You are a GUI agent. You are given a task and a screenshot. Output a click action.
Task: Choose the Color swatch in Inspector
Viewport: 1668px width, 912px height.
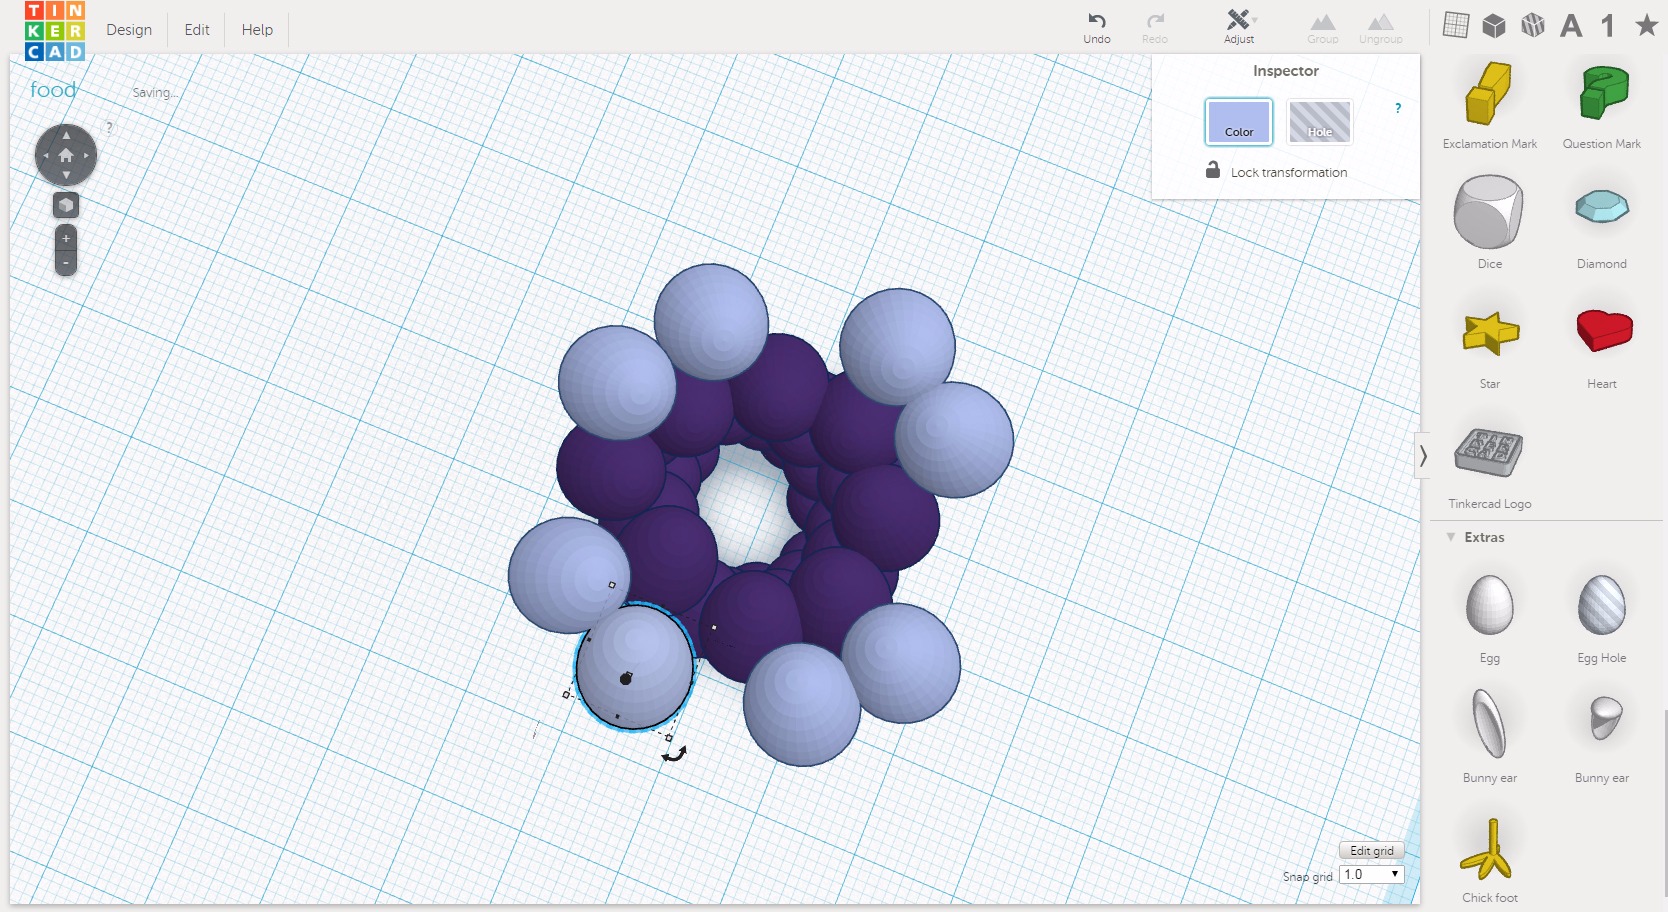[x=1239, y=122]
